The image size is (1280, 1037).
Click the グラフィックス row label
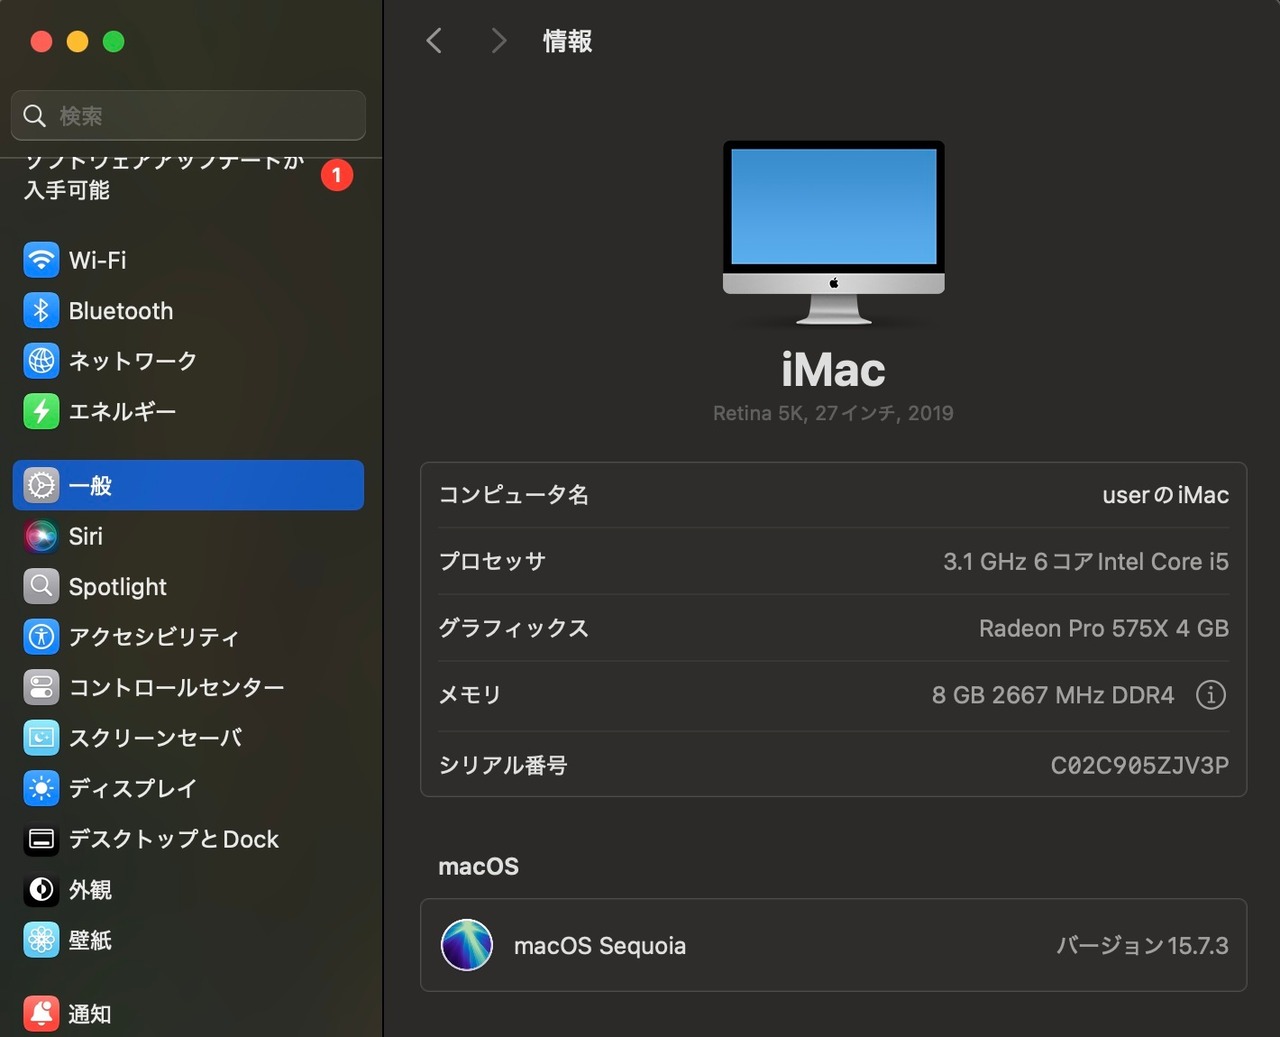(x=514, y=628)
